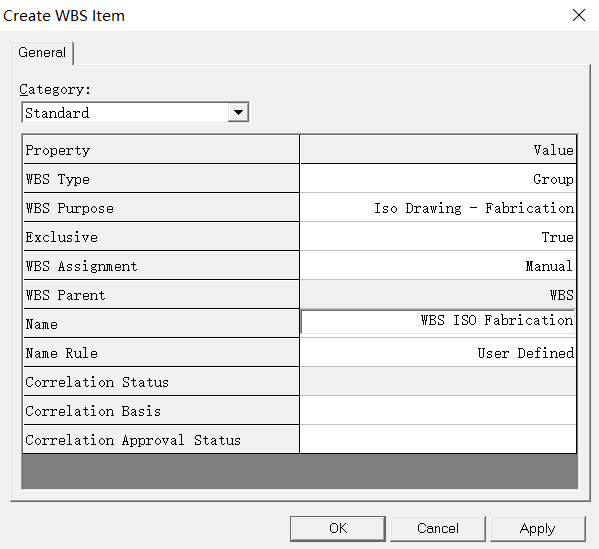Select the Exclusive property label
The image size is (599, 549).
[x=161, y=237]
